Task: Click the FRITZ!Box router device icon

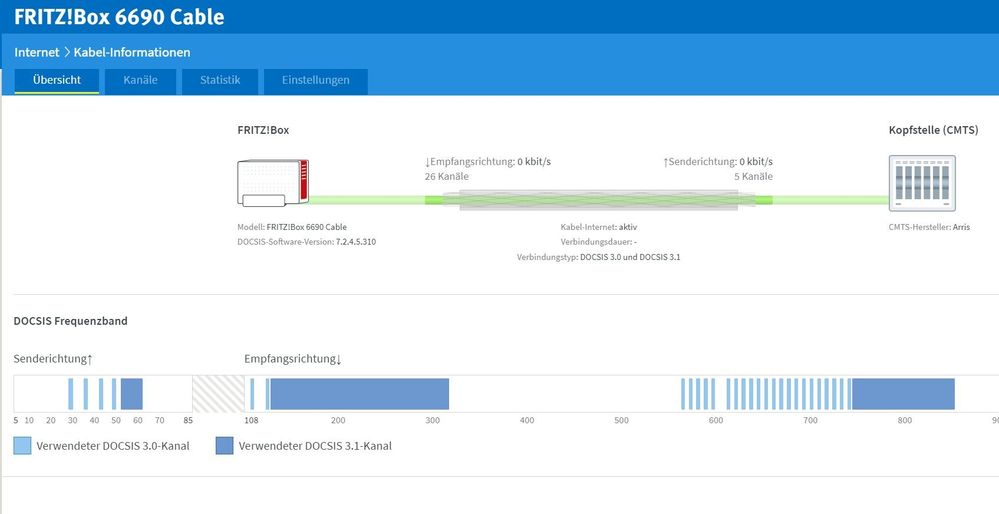Action: (273, 183)
